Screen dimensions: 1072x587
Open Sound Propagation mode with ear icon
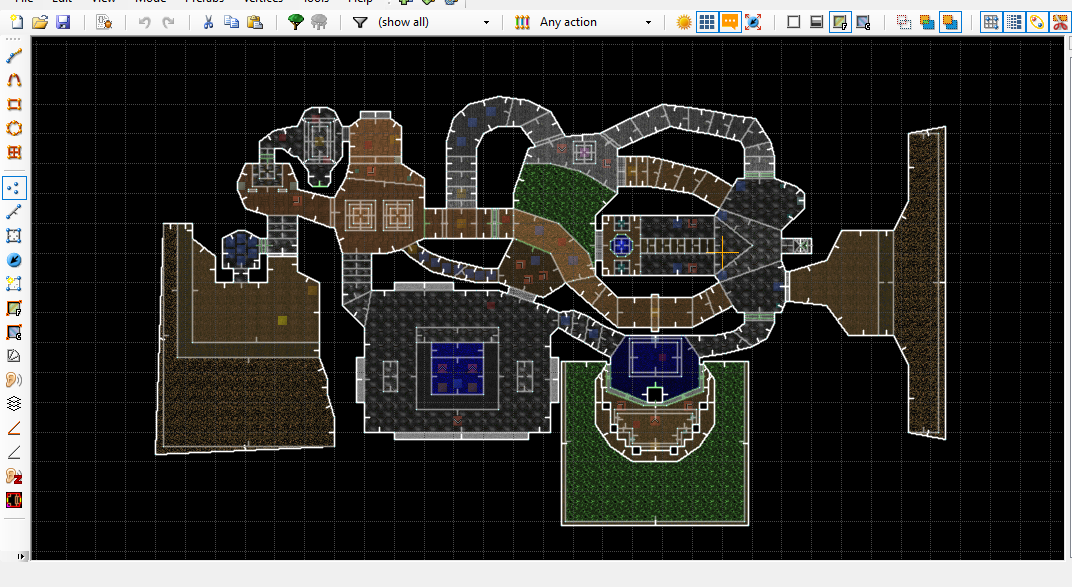(14, 380)
